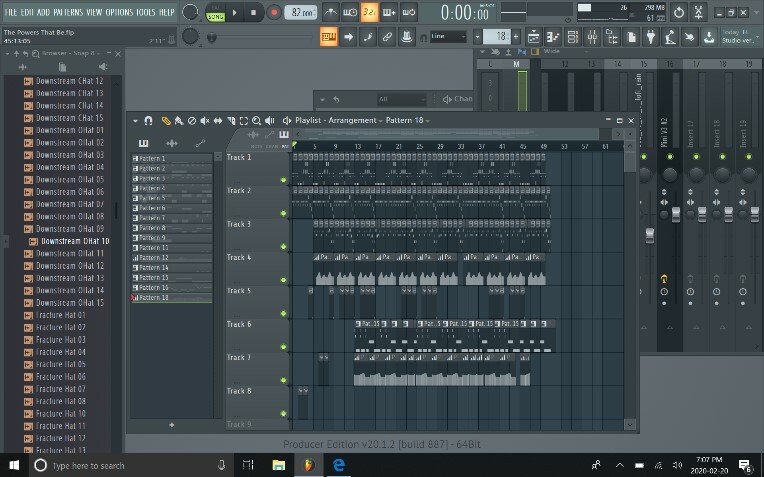Select Pattern 18 in the picker list
Viewport: 764px width, 477px height.
tap(172, 298)
